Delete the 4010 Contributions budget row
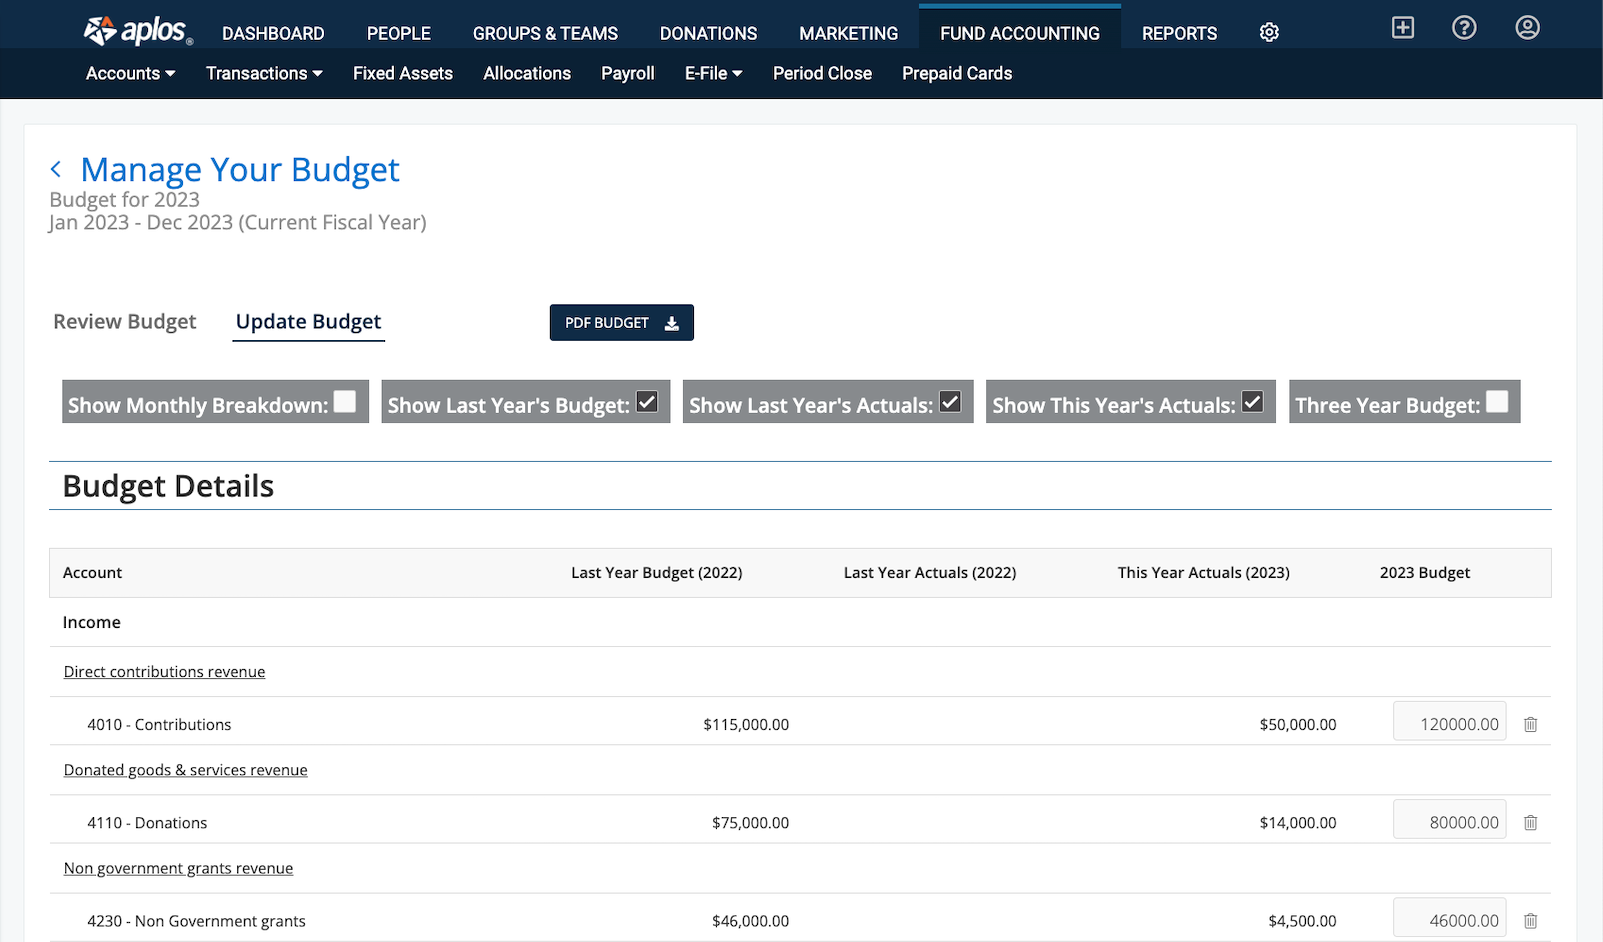 pyautogui.click(x=1530, y=725)
